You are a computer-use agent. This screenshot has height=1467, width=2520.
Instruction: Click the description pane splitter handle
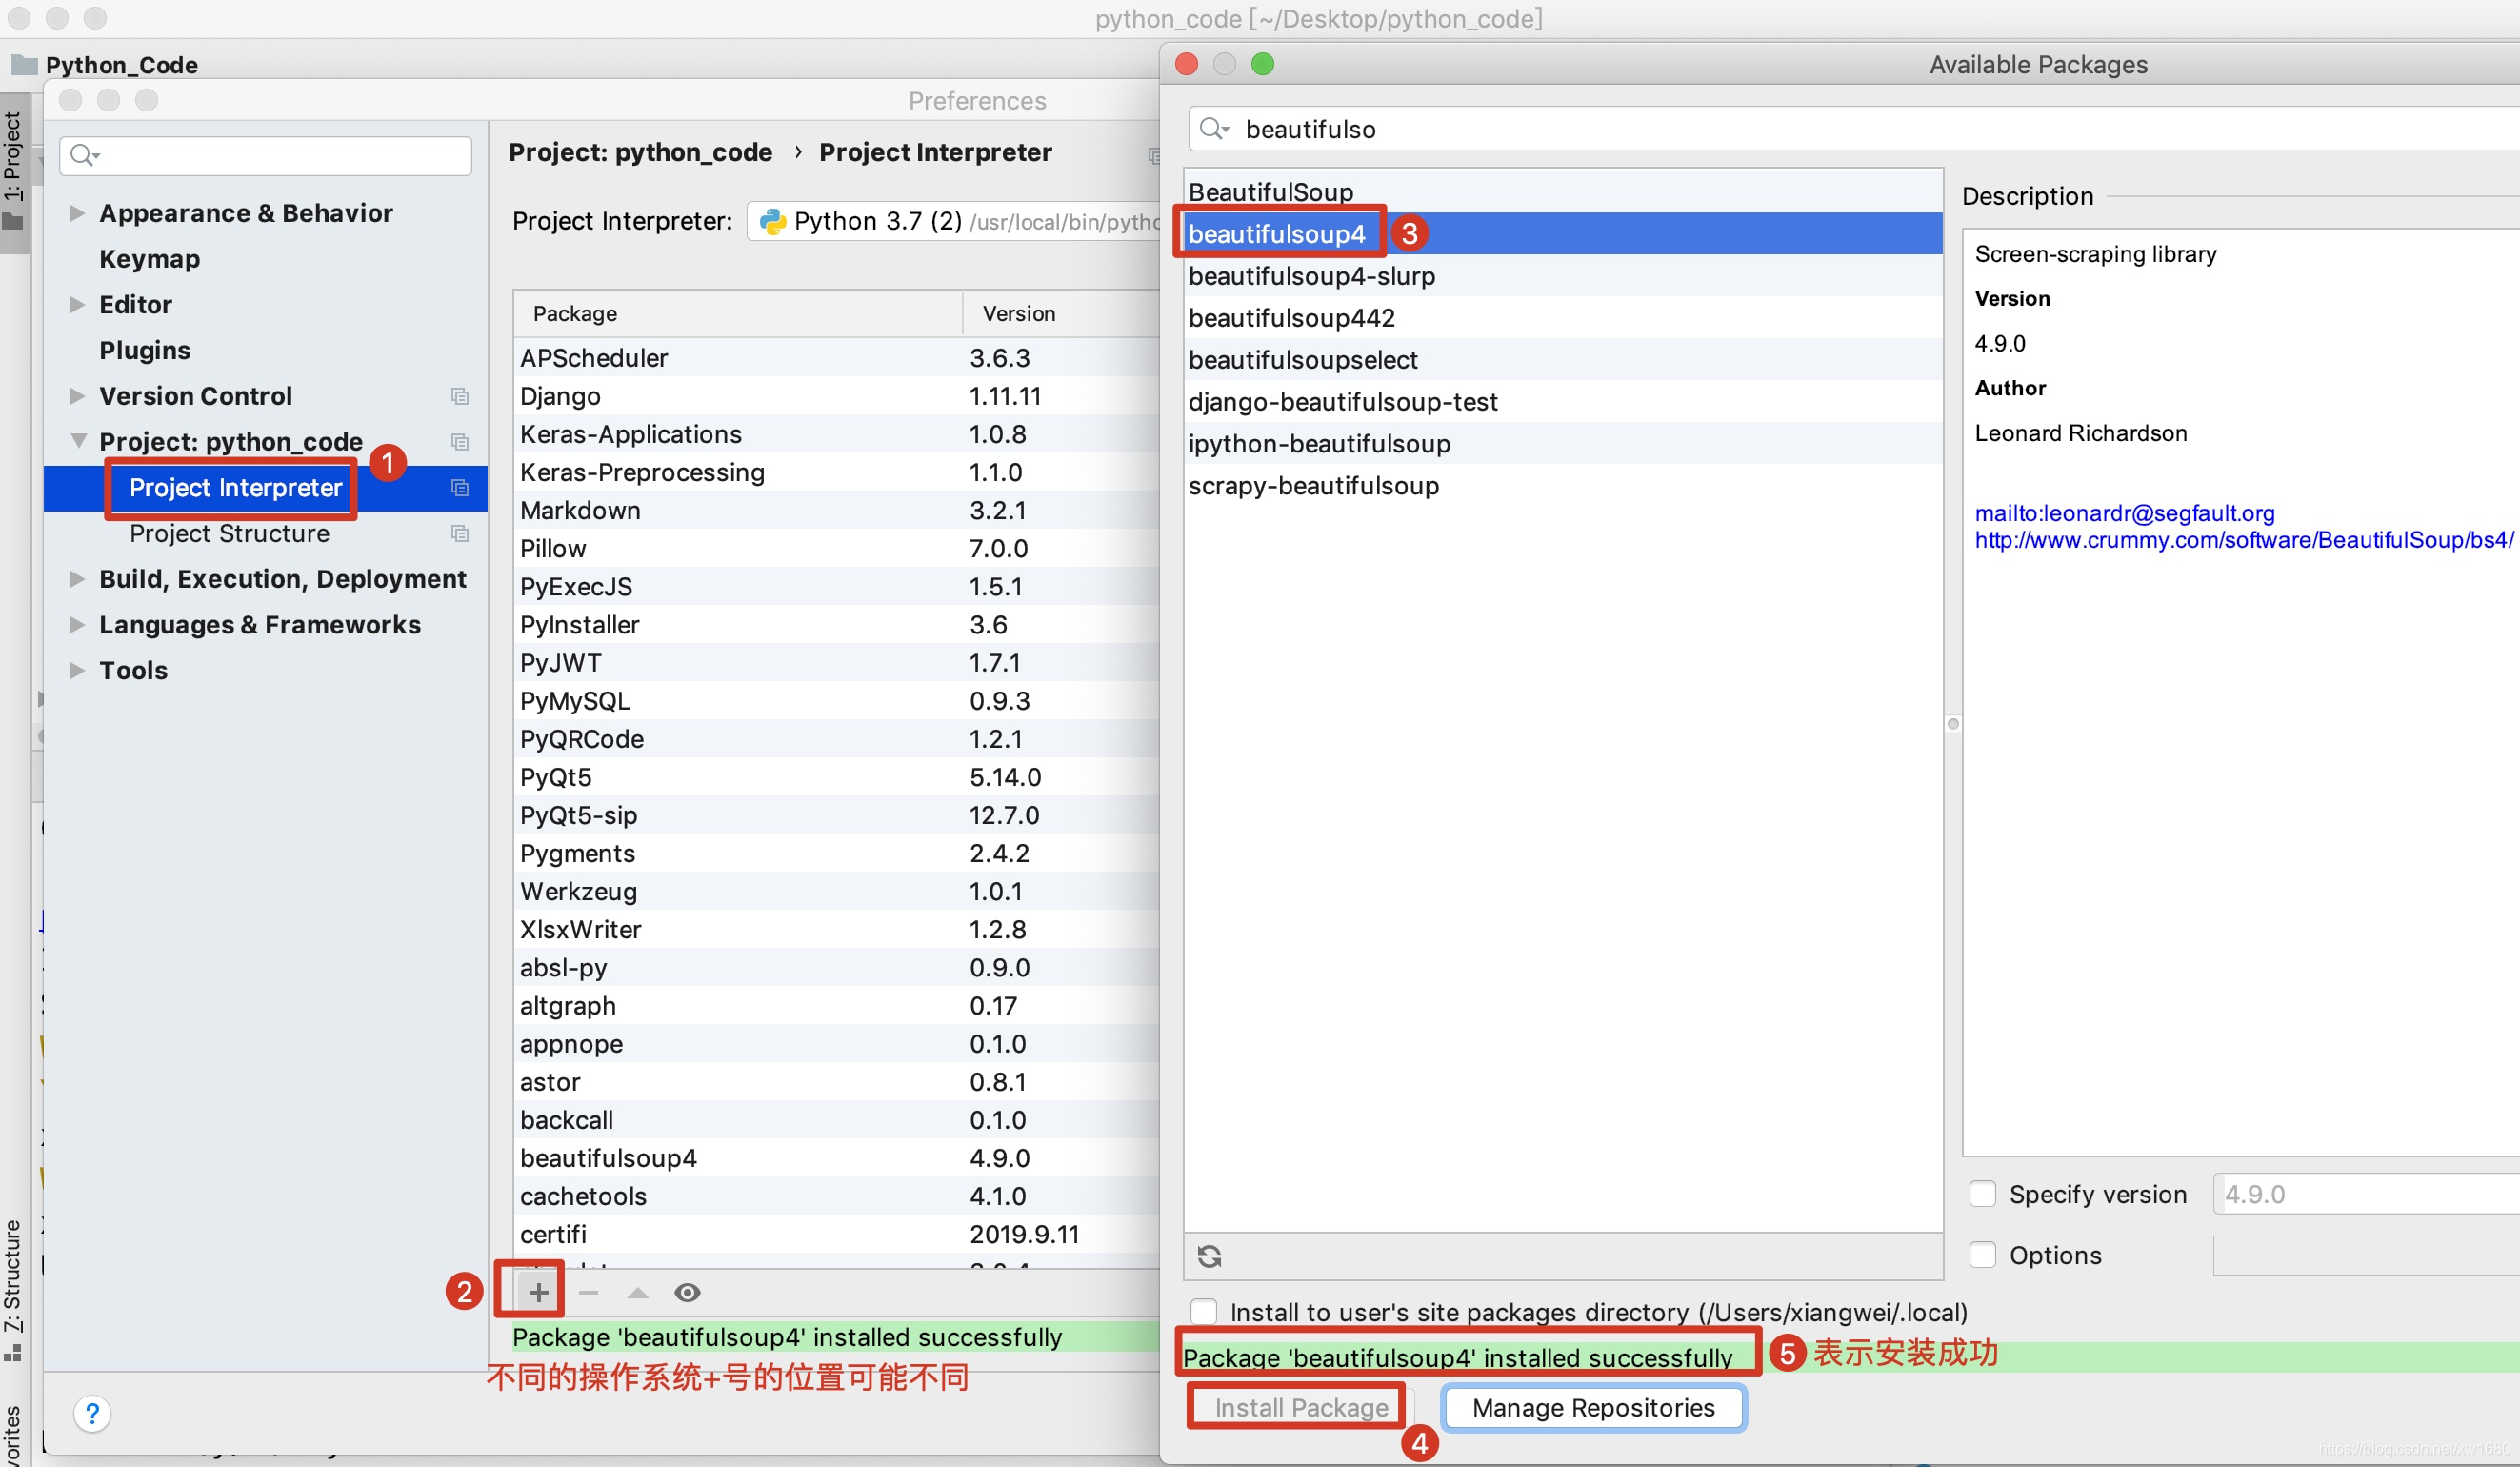pyautogui.click(x=1953, y=724)
